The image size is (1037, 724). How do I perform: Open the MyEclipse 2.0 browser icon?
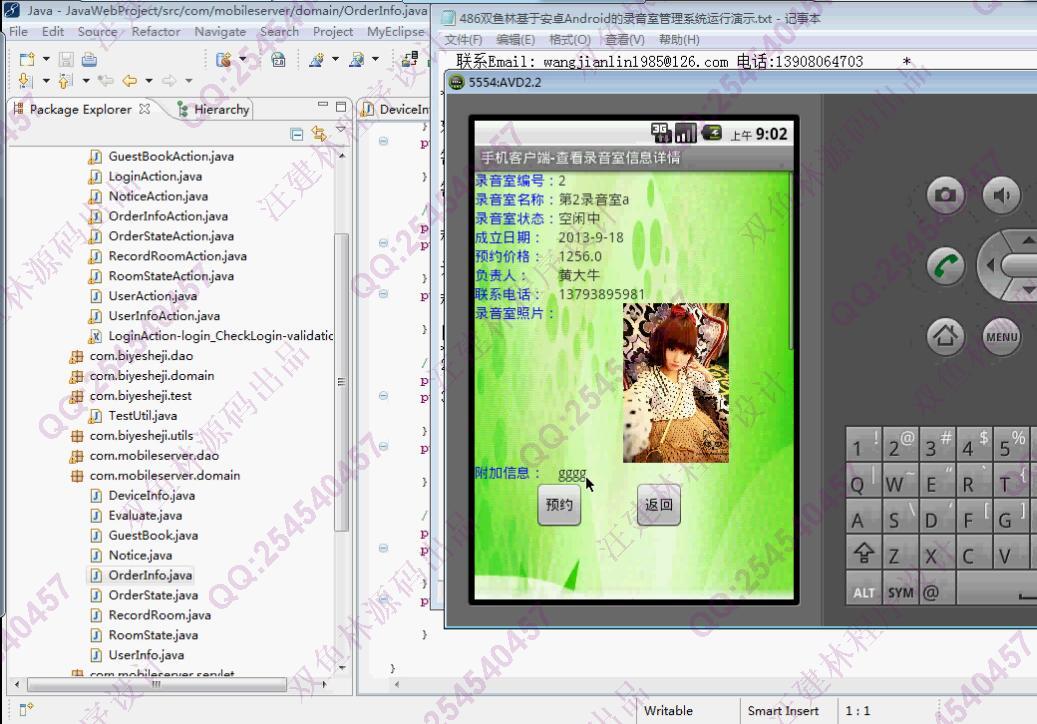click(278, 60)
